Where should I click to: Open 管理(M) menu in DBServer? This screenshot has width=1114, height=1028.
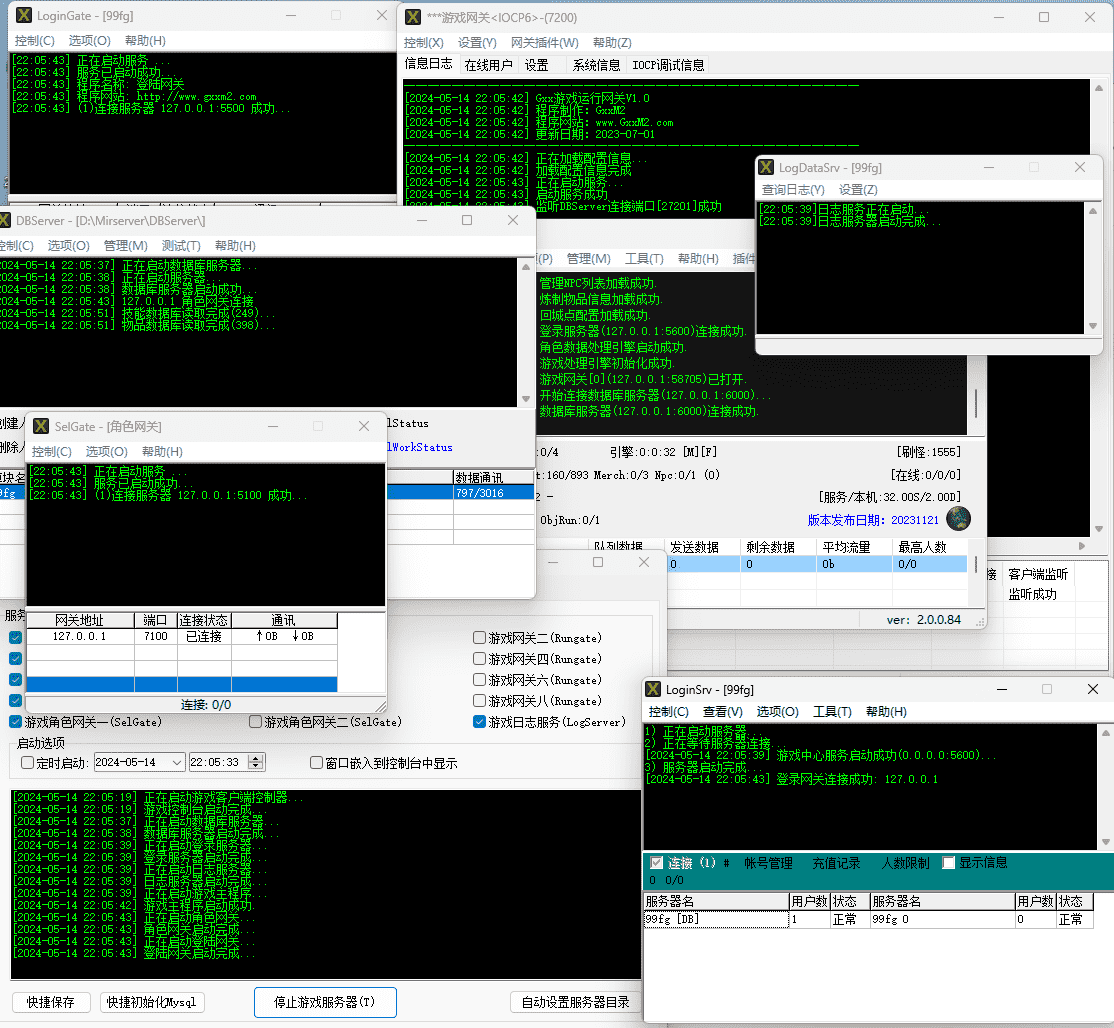126,245
